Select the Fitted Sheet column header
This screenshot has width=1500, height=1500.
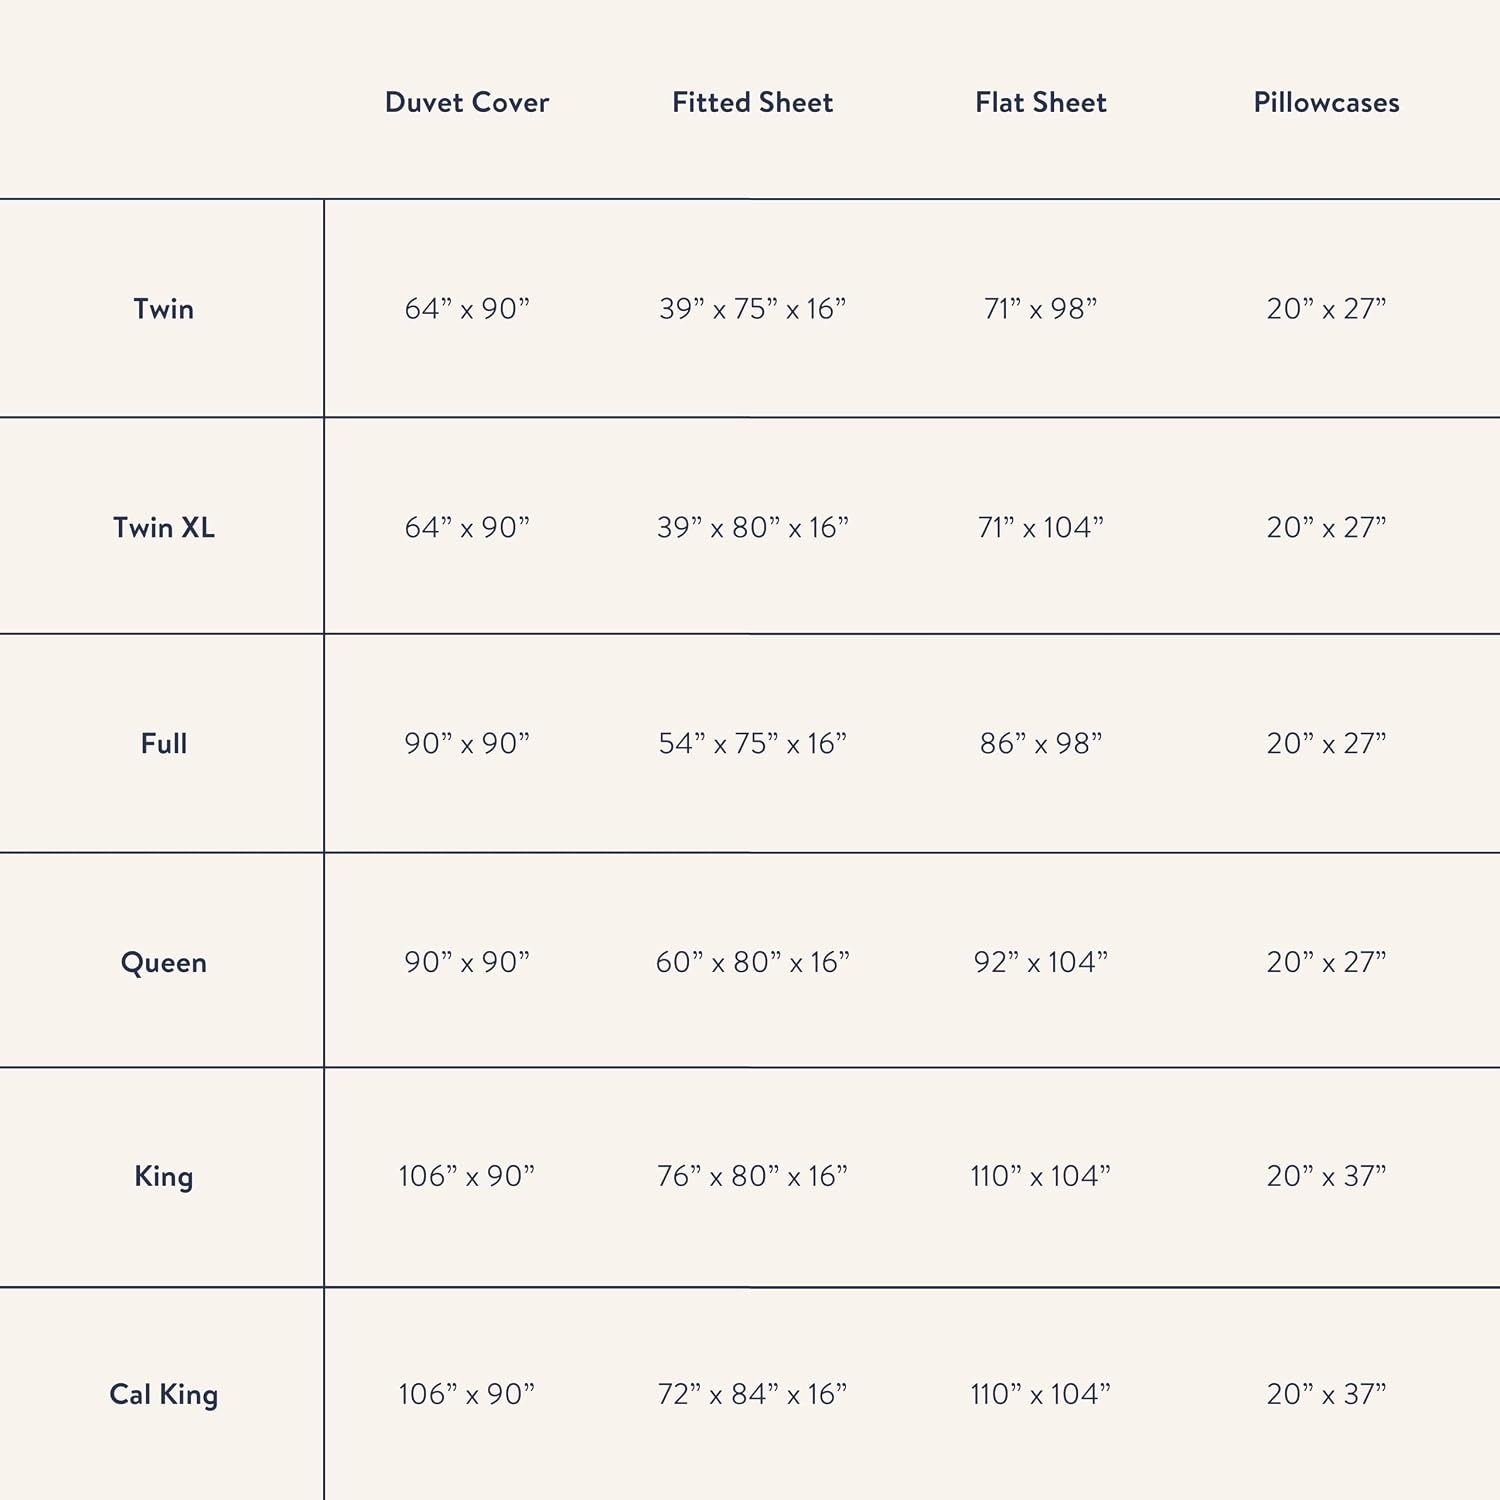click(752, 102)
